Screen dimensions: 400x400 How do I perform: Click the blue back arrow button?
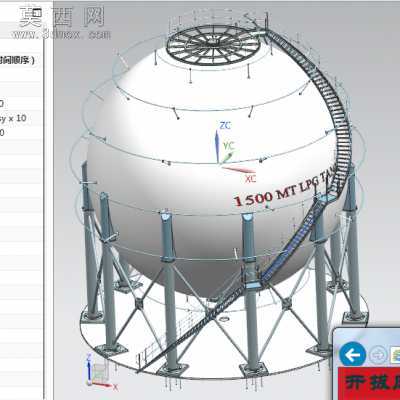pos(352,354)
